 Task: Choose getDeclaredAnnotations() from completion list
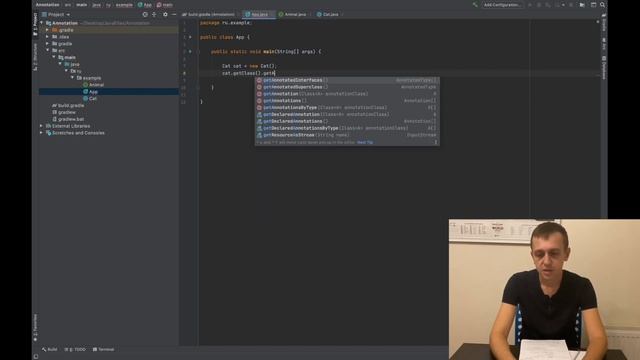pyautogui.click(x=347, y=121)
